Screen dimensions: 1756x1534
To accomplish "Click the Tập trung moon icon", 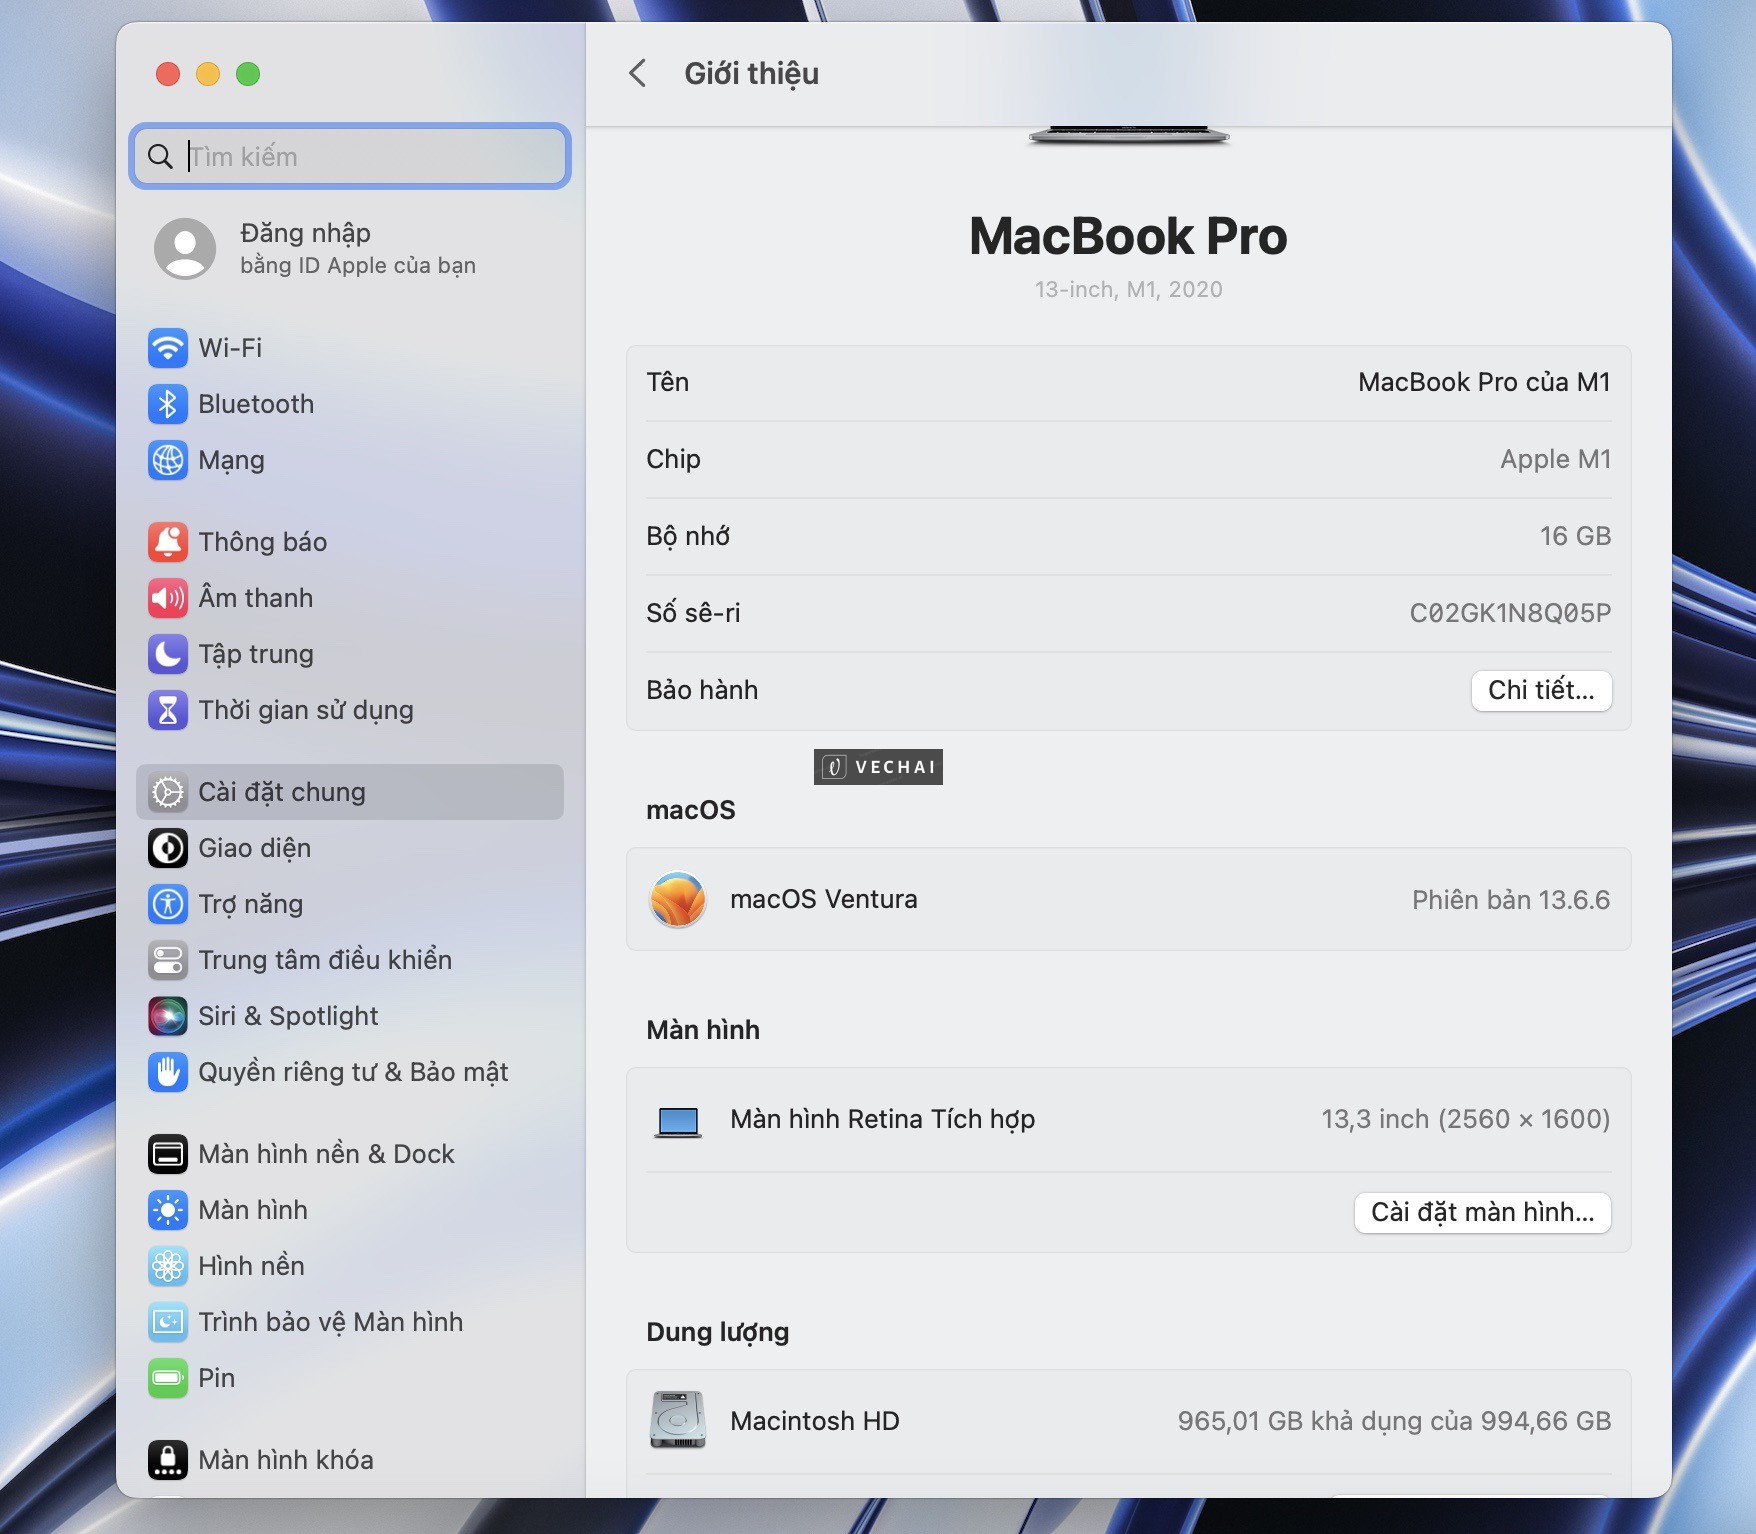I will [169, 654].
